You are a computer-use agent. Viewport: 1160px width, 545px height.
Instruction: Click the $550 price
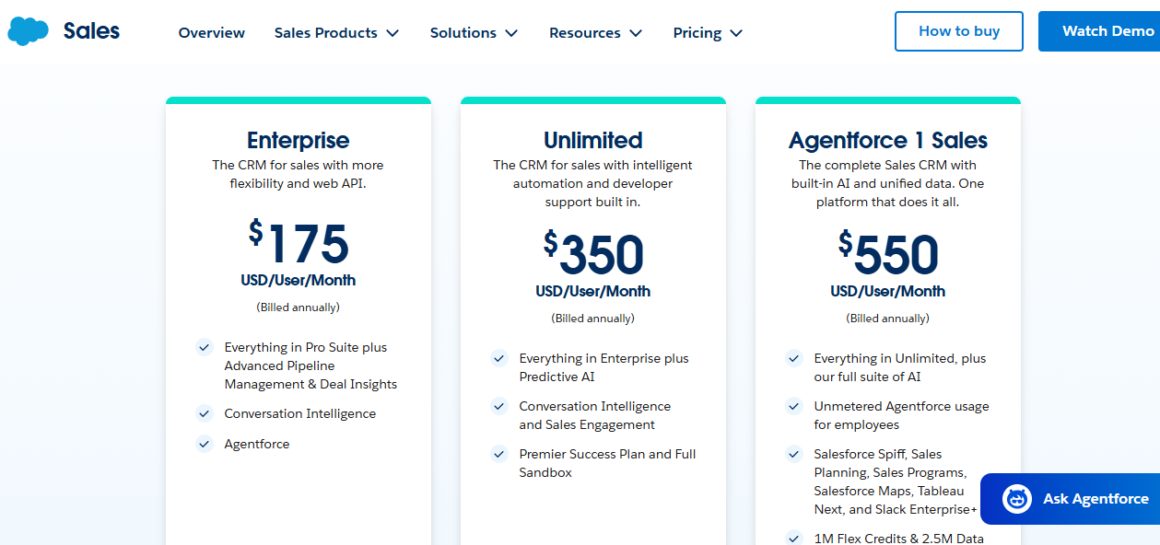888,253
